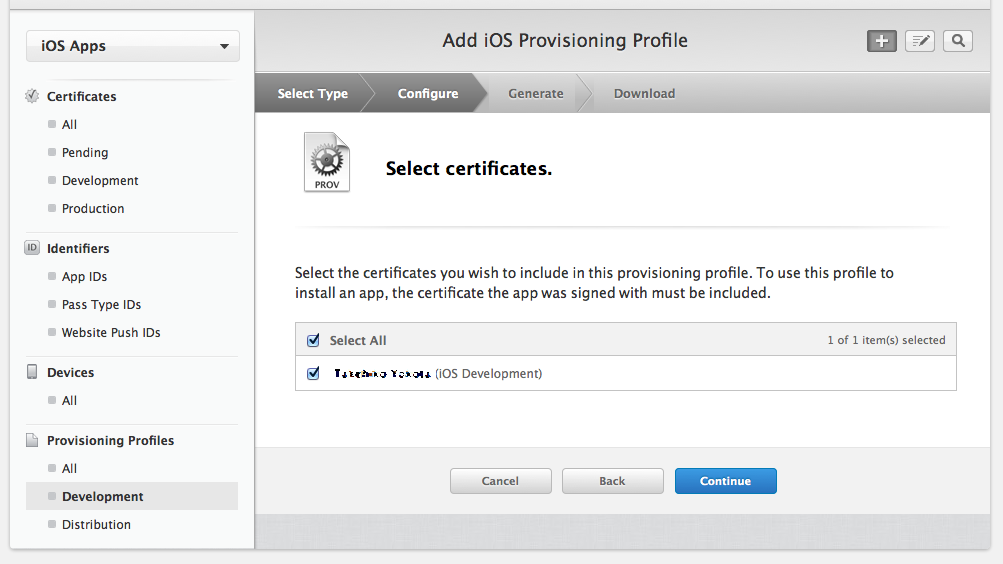Go to the Select Type step
The width and height of the screenshot is (1003, 564).
pos(312,94)
